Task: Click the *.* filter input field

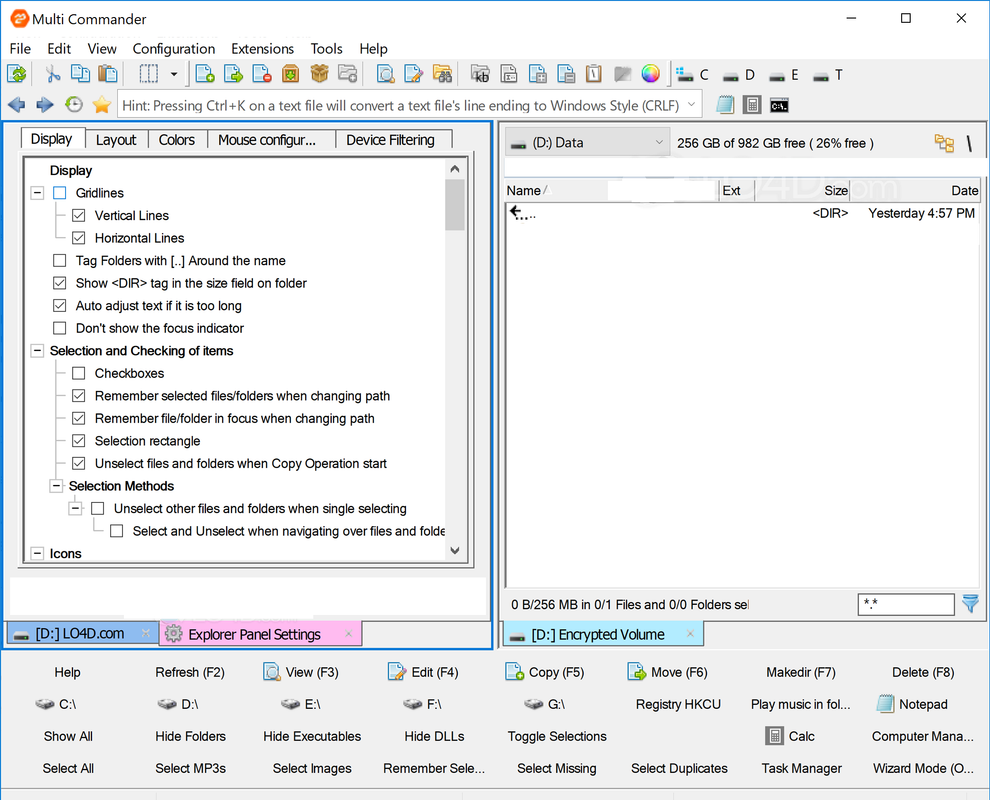Action: click(906, 604)
